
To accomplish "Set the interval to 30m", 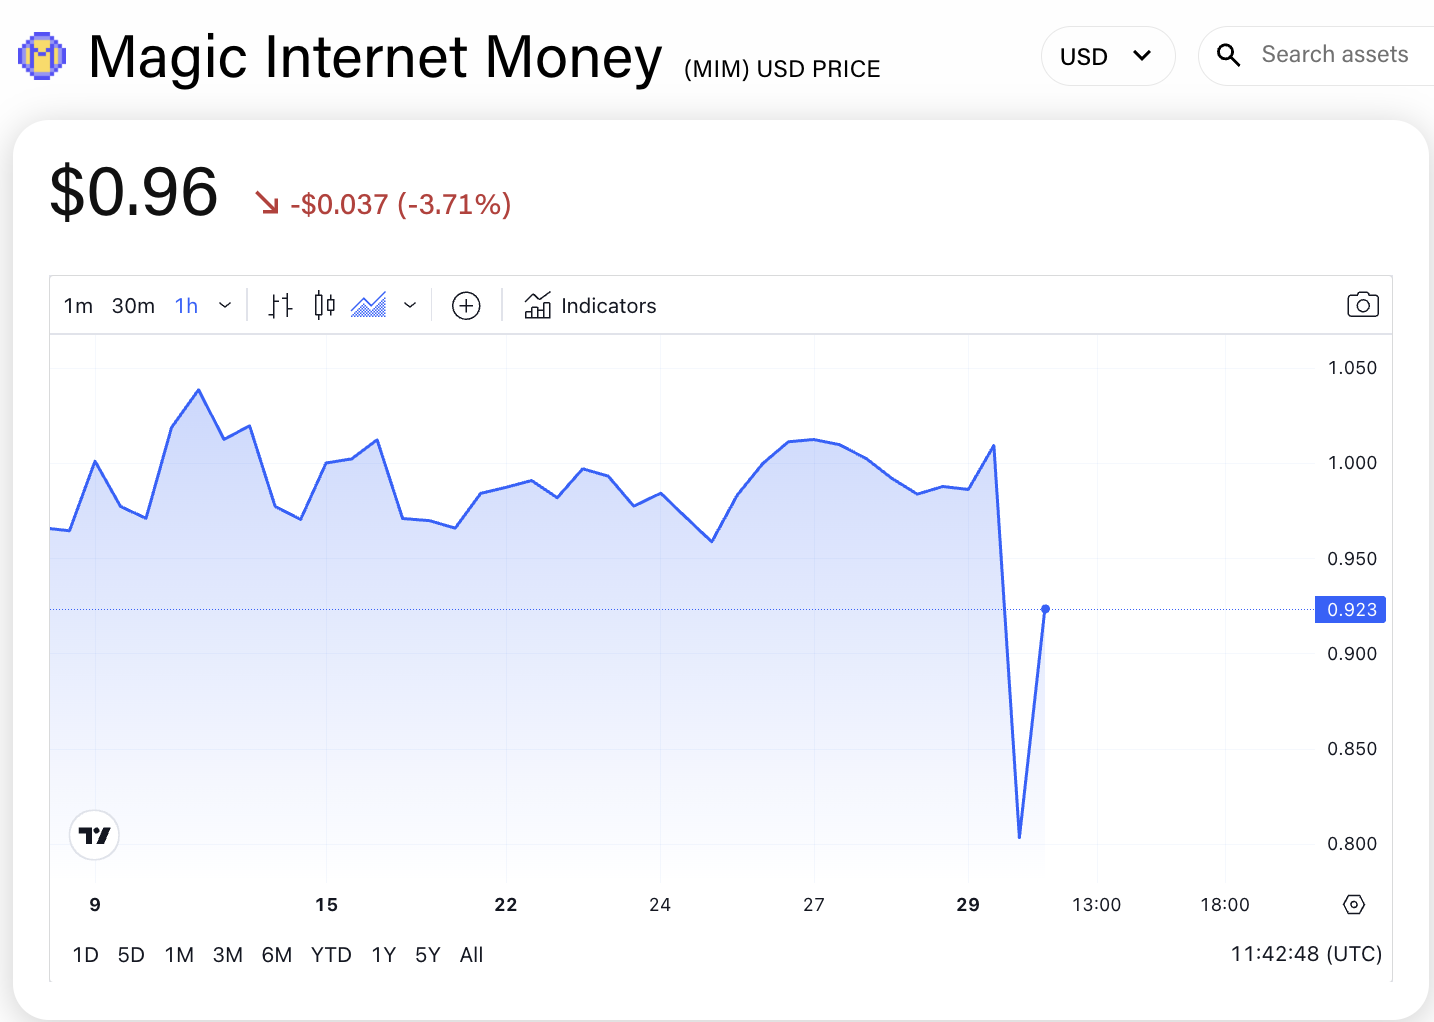I will tap(133, 305).
